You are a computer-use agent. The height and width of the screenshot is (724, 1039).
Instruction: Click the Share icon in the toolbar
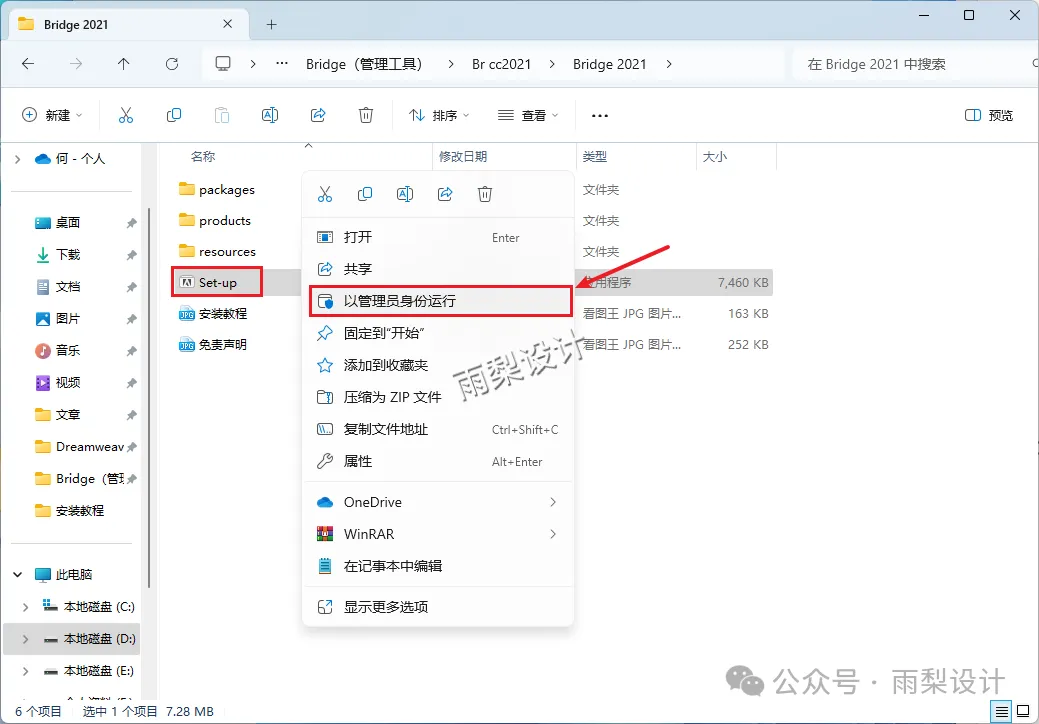(x=318, y=115)
